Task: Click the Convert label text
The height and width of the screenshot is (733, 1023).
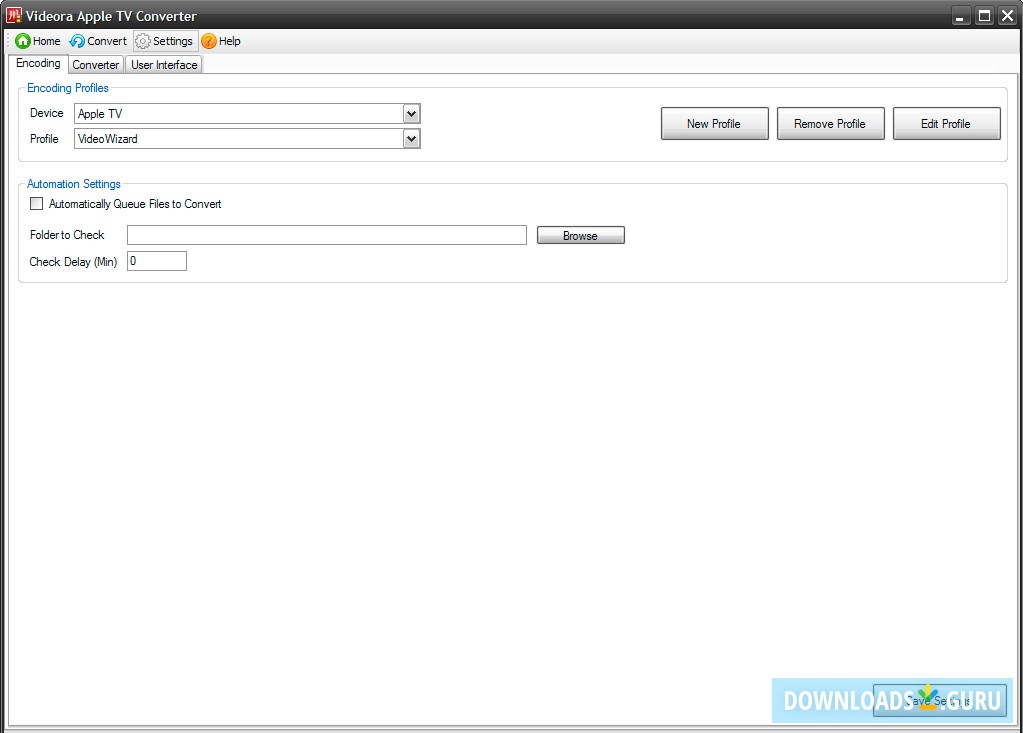Action: click(107, 41)
